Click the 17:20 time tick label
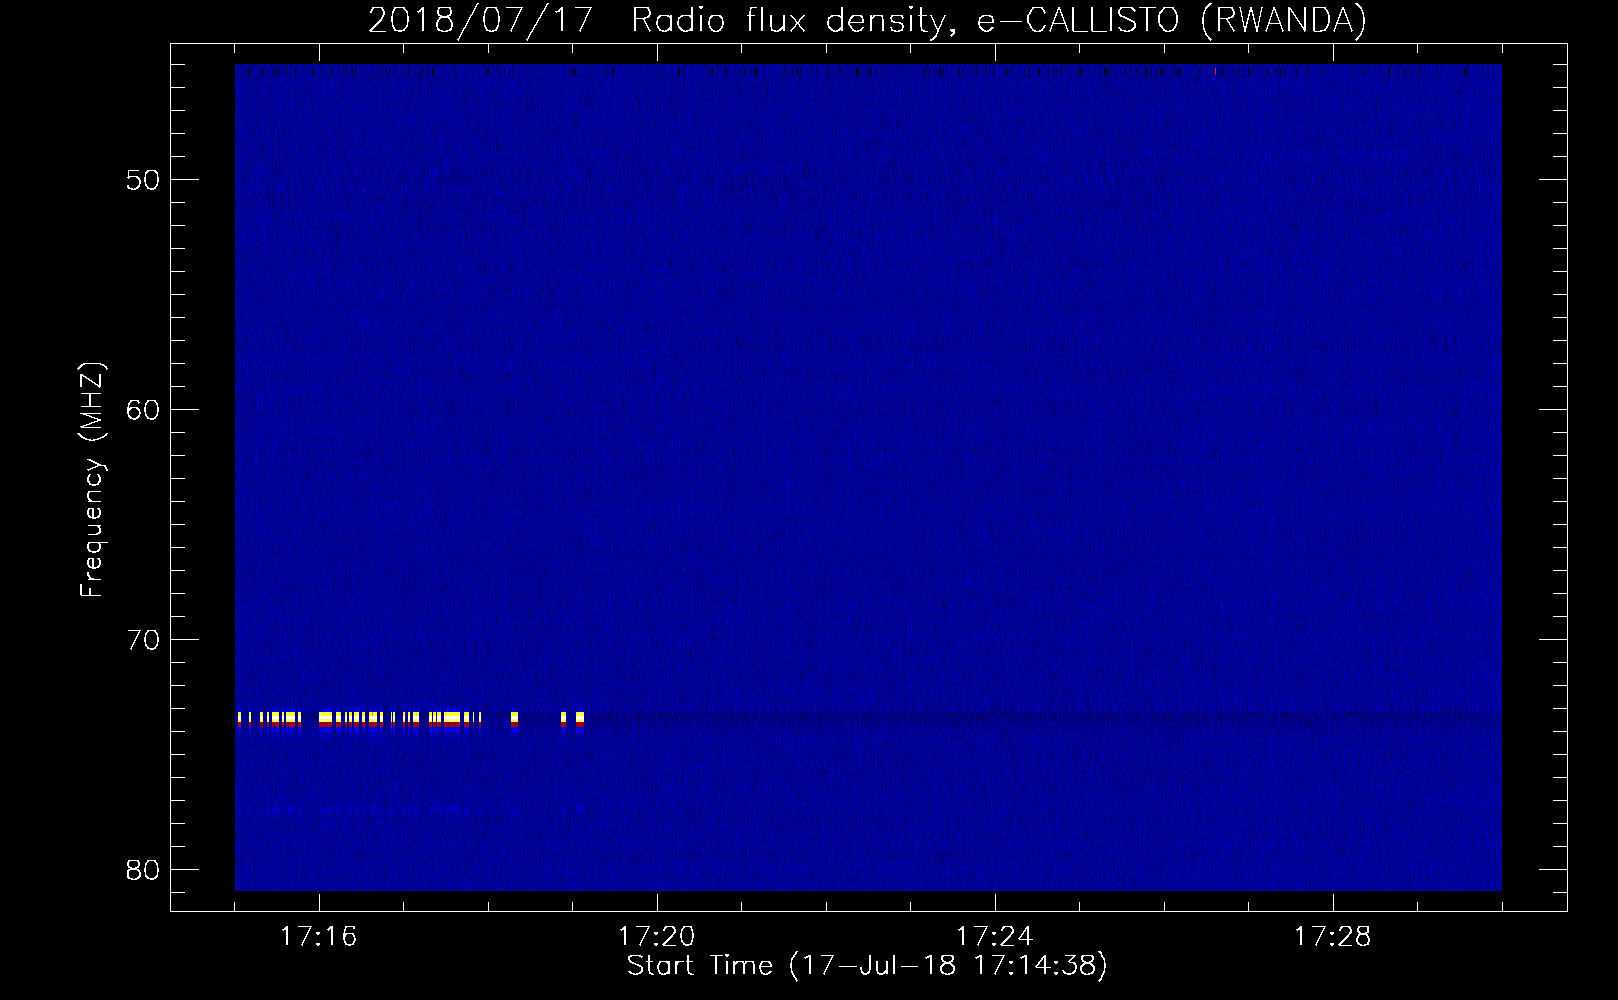 coord(657,937)
